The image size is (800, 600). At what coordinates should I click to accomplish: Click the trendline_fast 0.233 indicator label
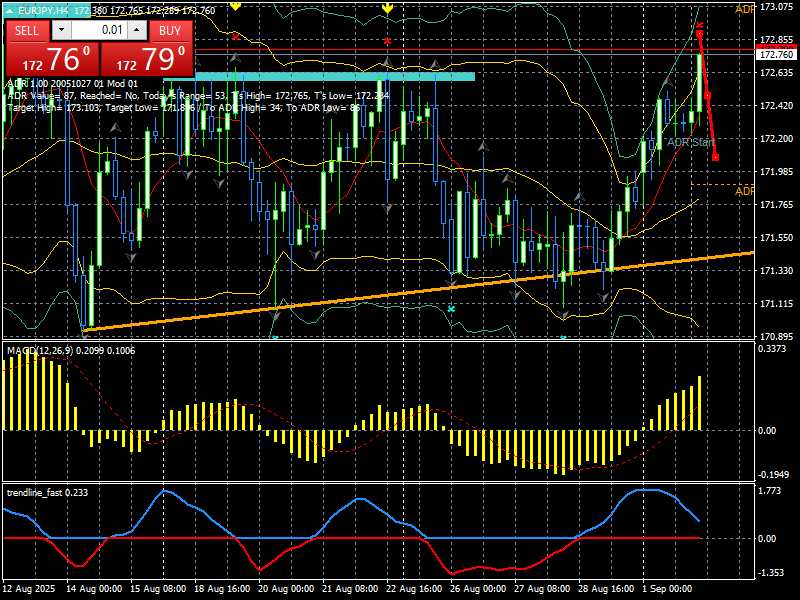click(x=47, y=492)
